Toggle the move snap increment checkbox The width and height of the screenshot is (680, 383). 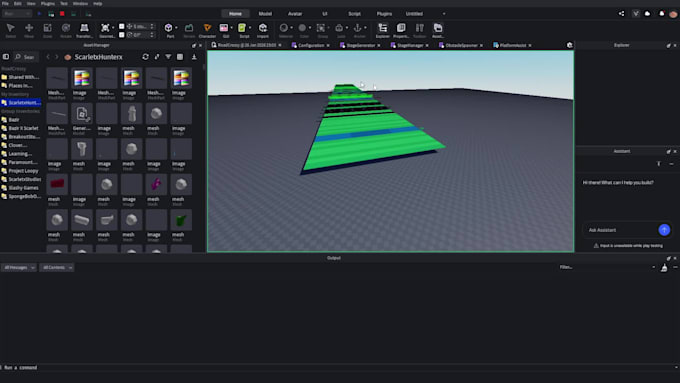pyautogui.click(x=122, y=26)
